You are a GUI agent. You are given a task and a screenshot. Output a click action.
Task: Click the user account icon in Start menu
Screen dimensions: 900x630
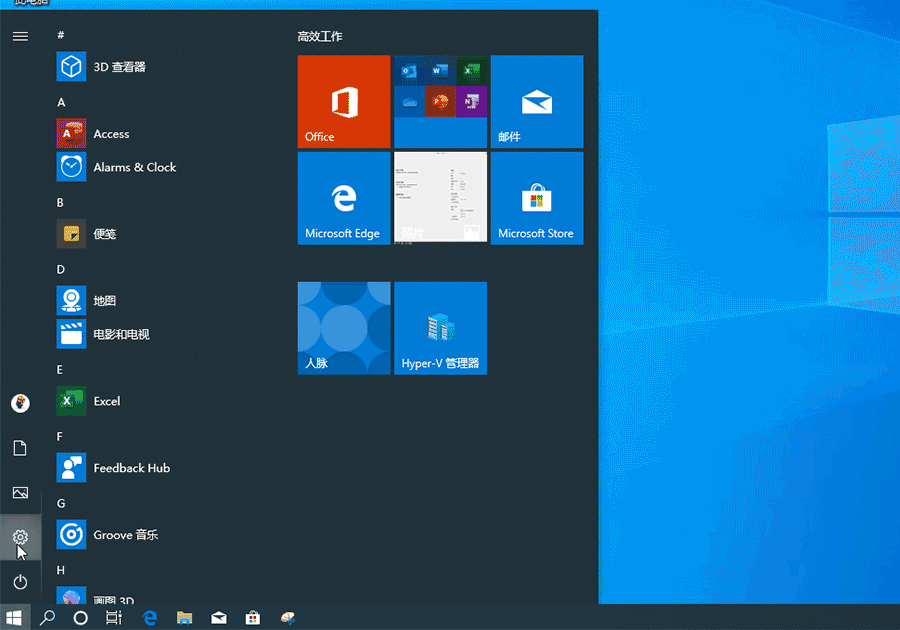(x=20, y=403)
